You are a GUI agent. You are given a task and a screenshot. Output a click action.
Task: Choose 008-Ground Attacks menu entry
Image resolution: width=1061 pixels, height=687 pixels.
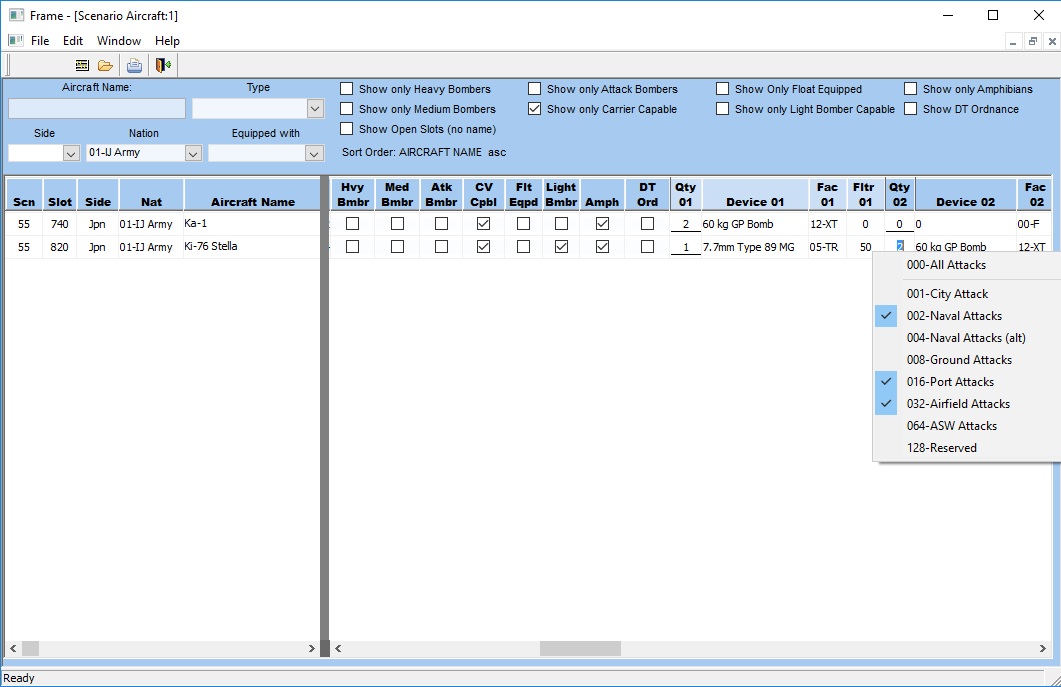pos(967,359)
